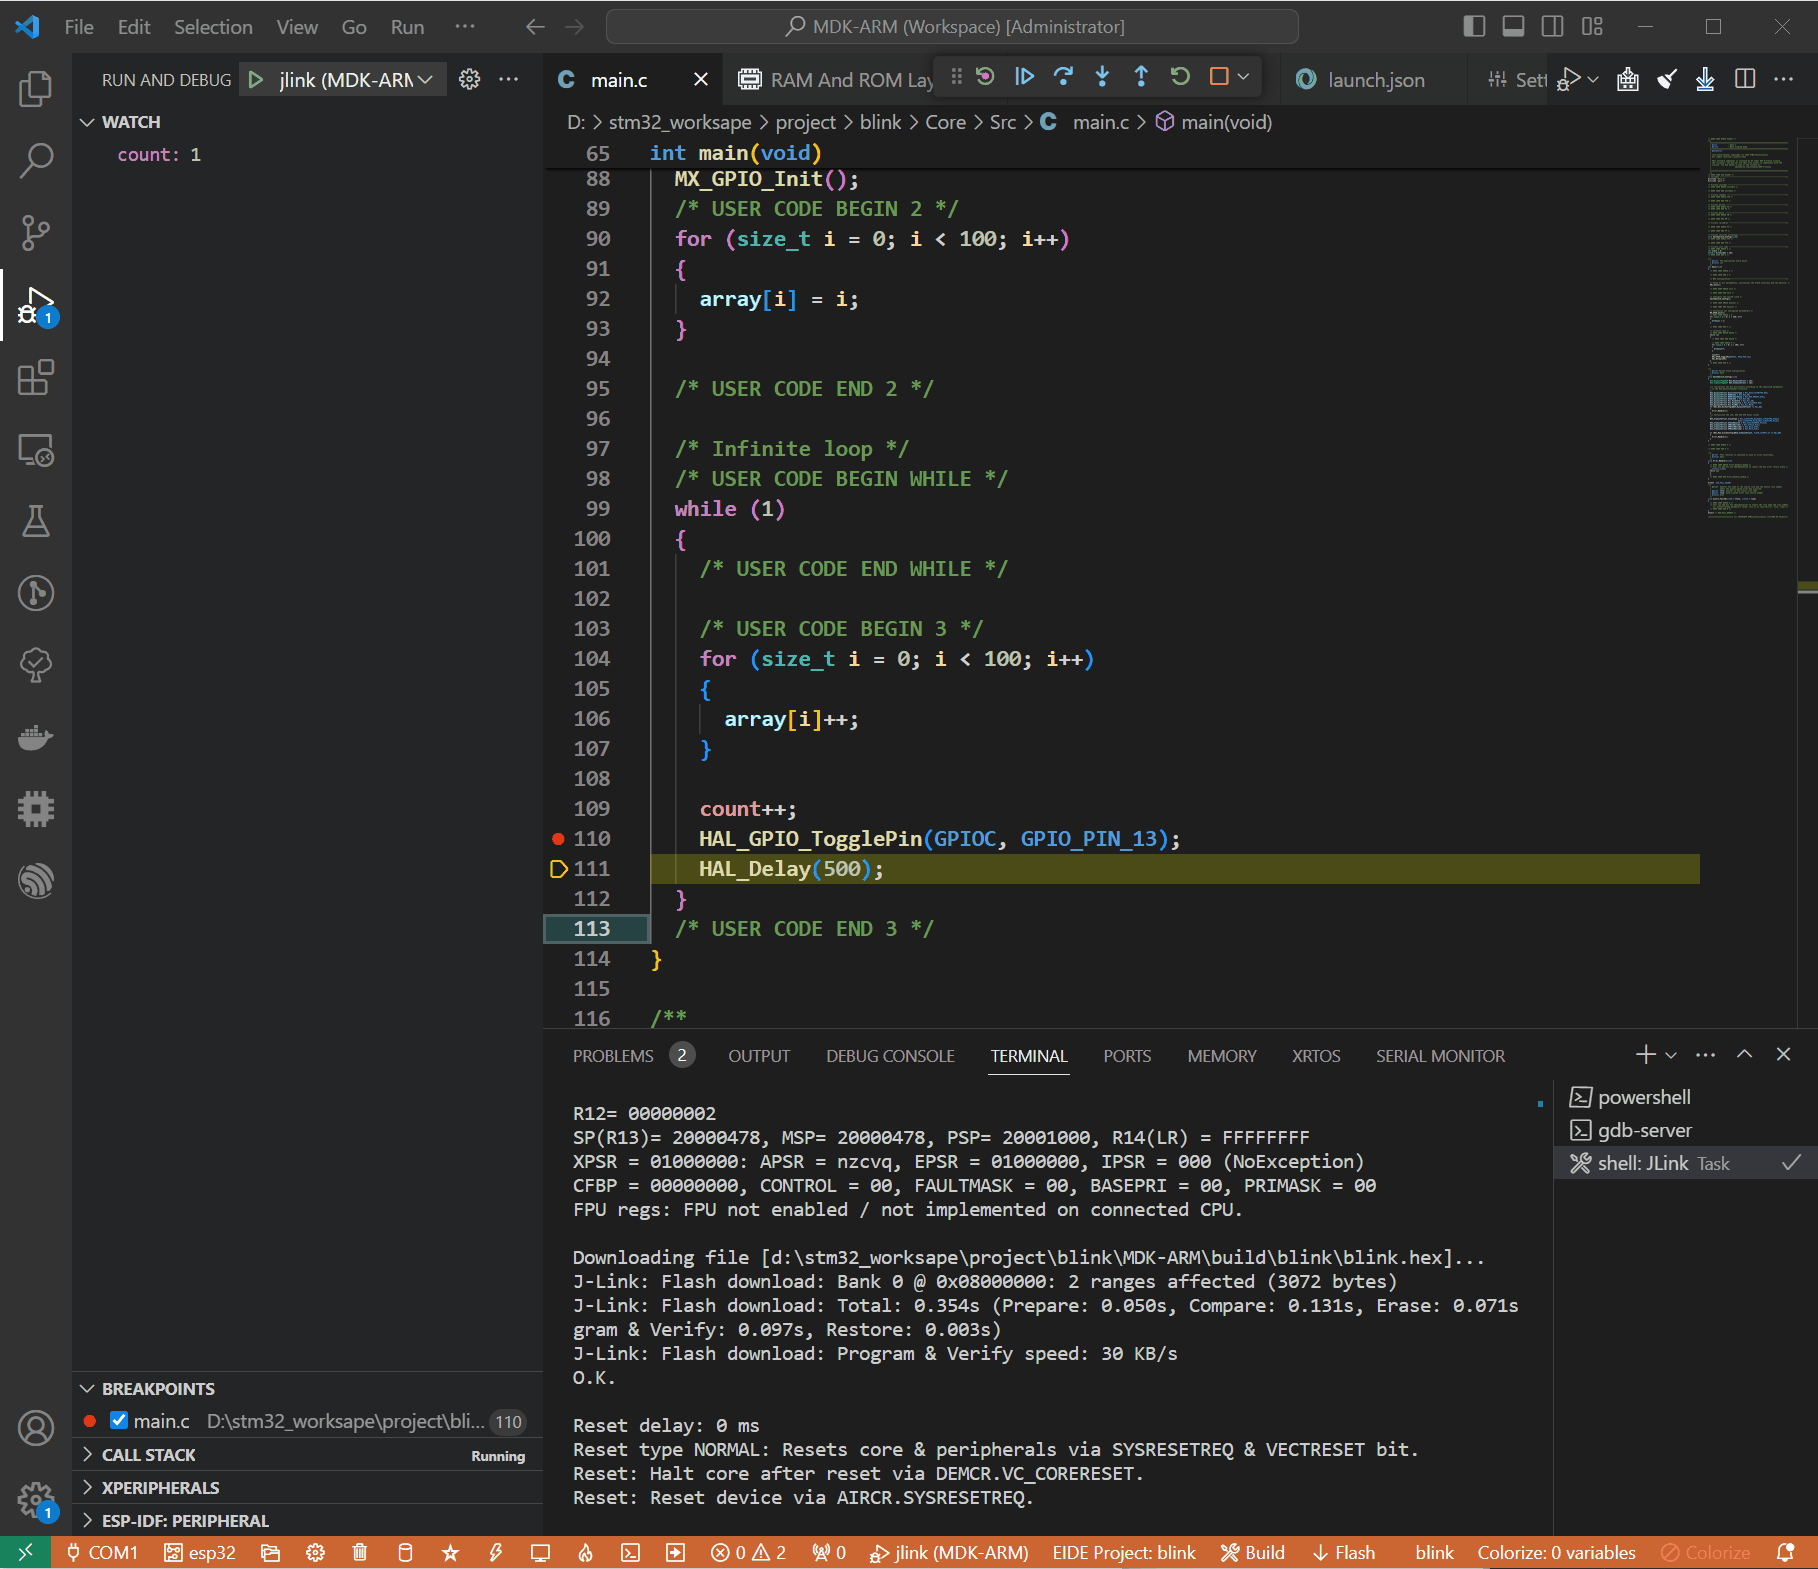Open the new terminal launch profile dropdown
The image size is (1818, 1569).
pos(1671,1055)
